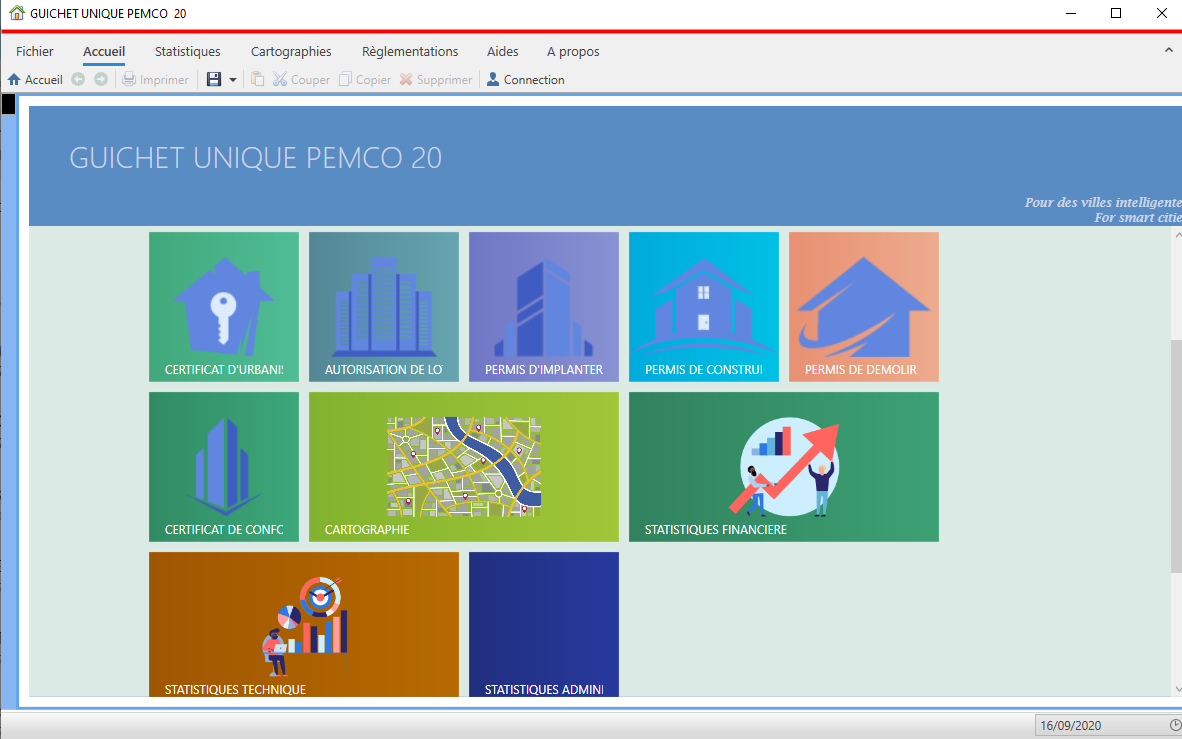Go forward with the right arrow icon

pyautogui.click(x=101, y=79)
